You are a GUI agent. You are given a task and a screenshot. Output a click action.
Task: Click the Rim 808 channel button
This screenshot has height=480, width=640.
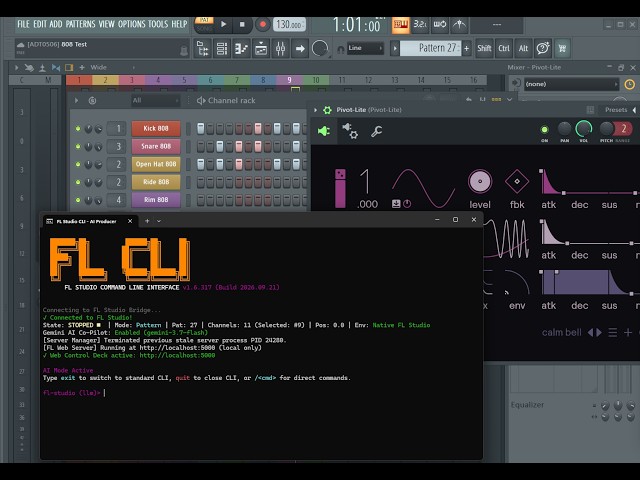coord(156,200)
